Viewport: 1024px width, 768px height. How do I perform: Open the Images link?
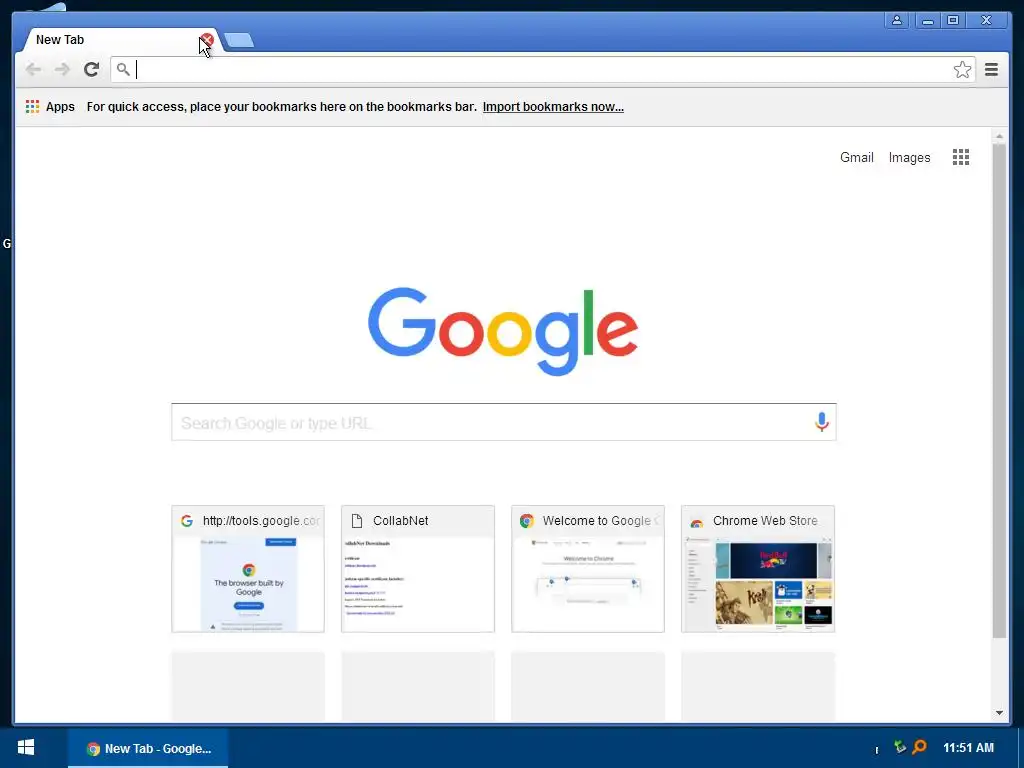[909, 157]
